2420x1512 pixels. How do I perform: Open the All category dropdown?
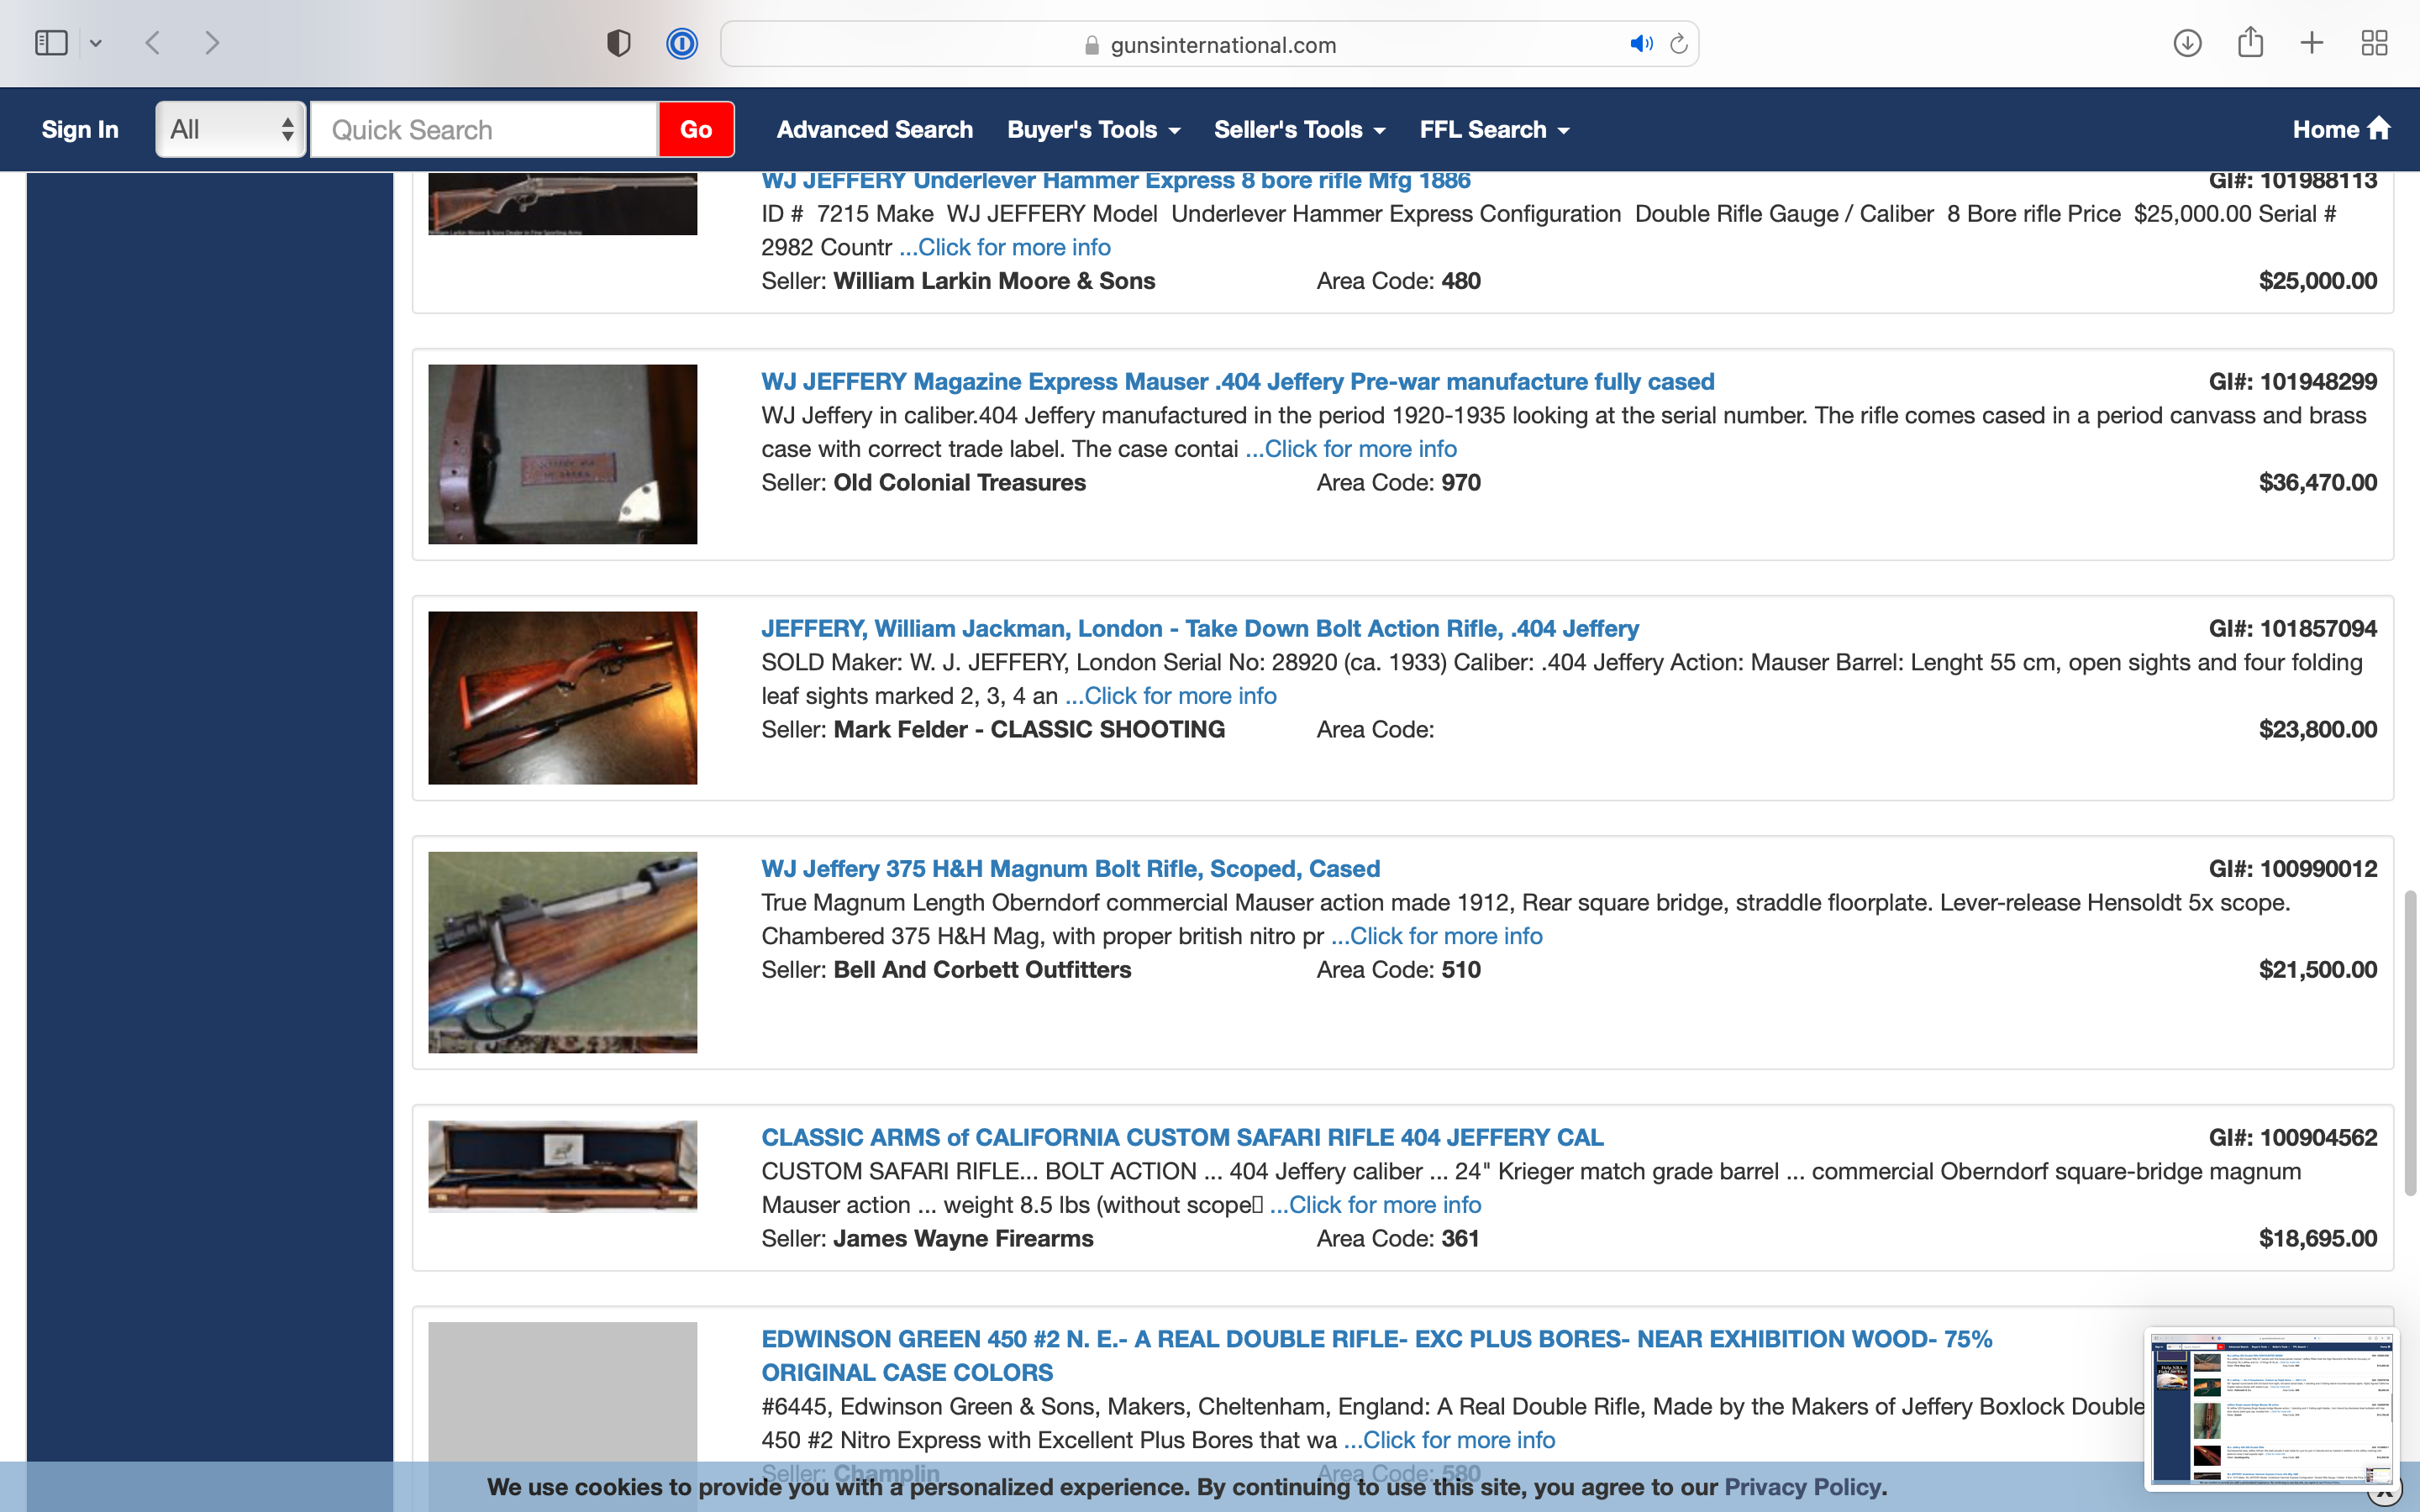coord(231,129)
